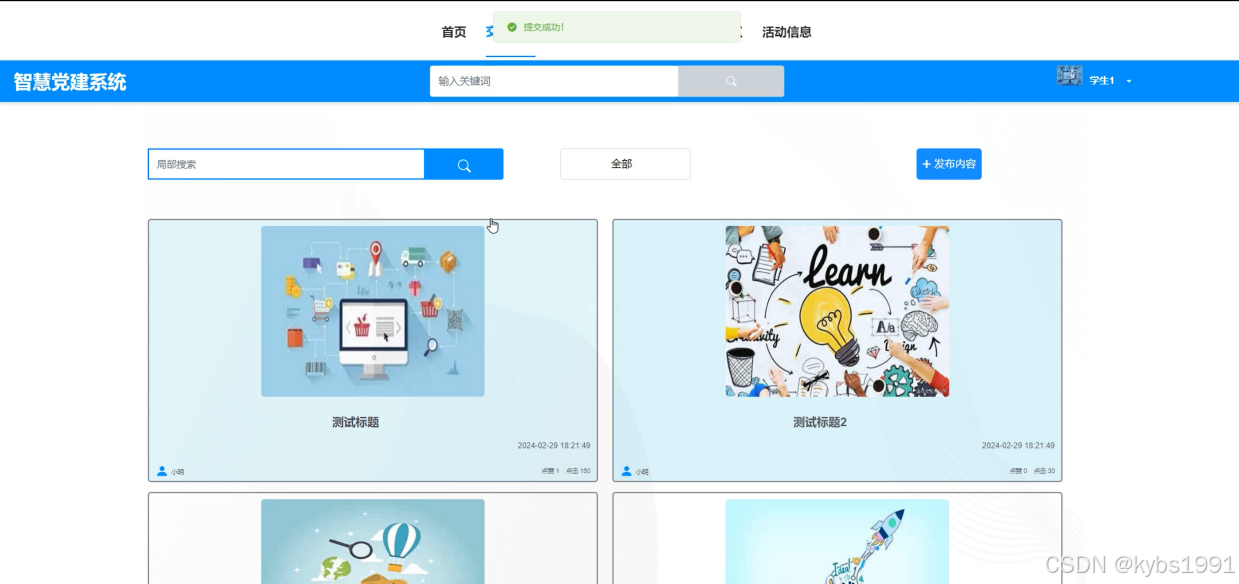
Task: Open the Learn lightbulb thumbnail
Action: 837,311
